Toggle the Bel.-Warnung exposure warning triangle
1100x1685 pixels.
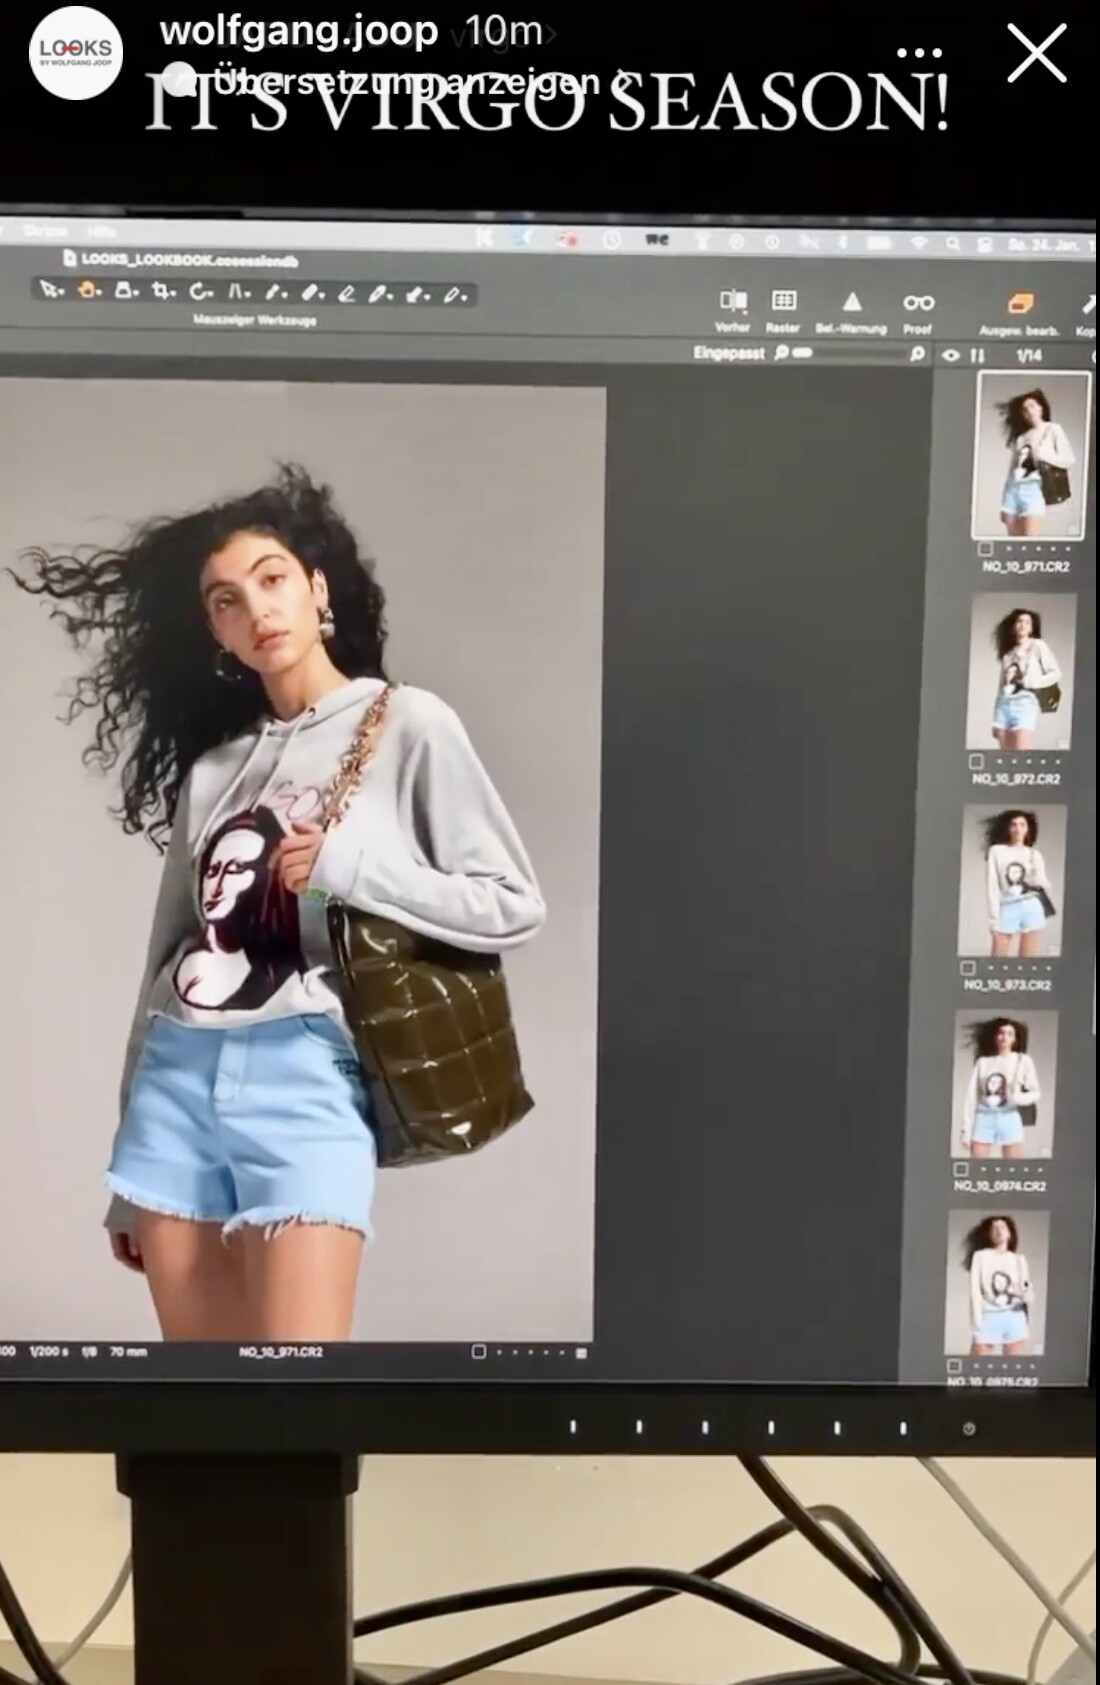coord(851,310)
